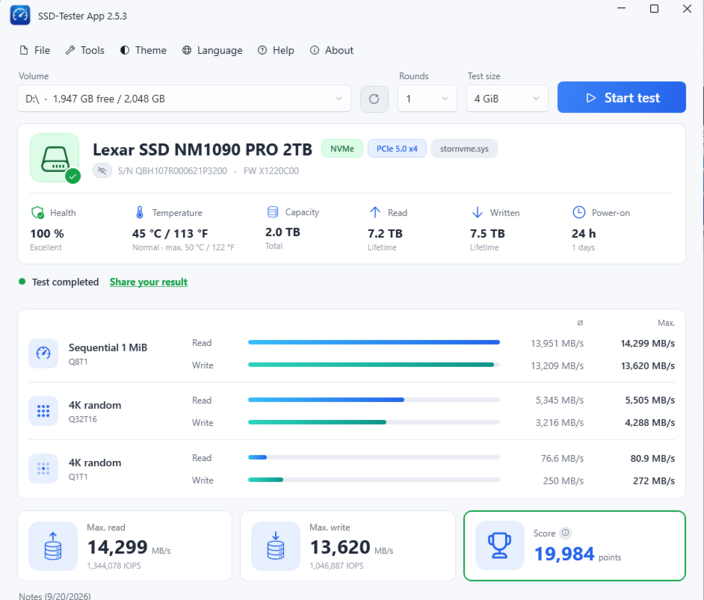704x600 pixels.
Task: Click the 76.6 MB/s average value
Action: (562, 459)
